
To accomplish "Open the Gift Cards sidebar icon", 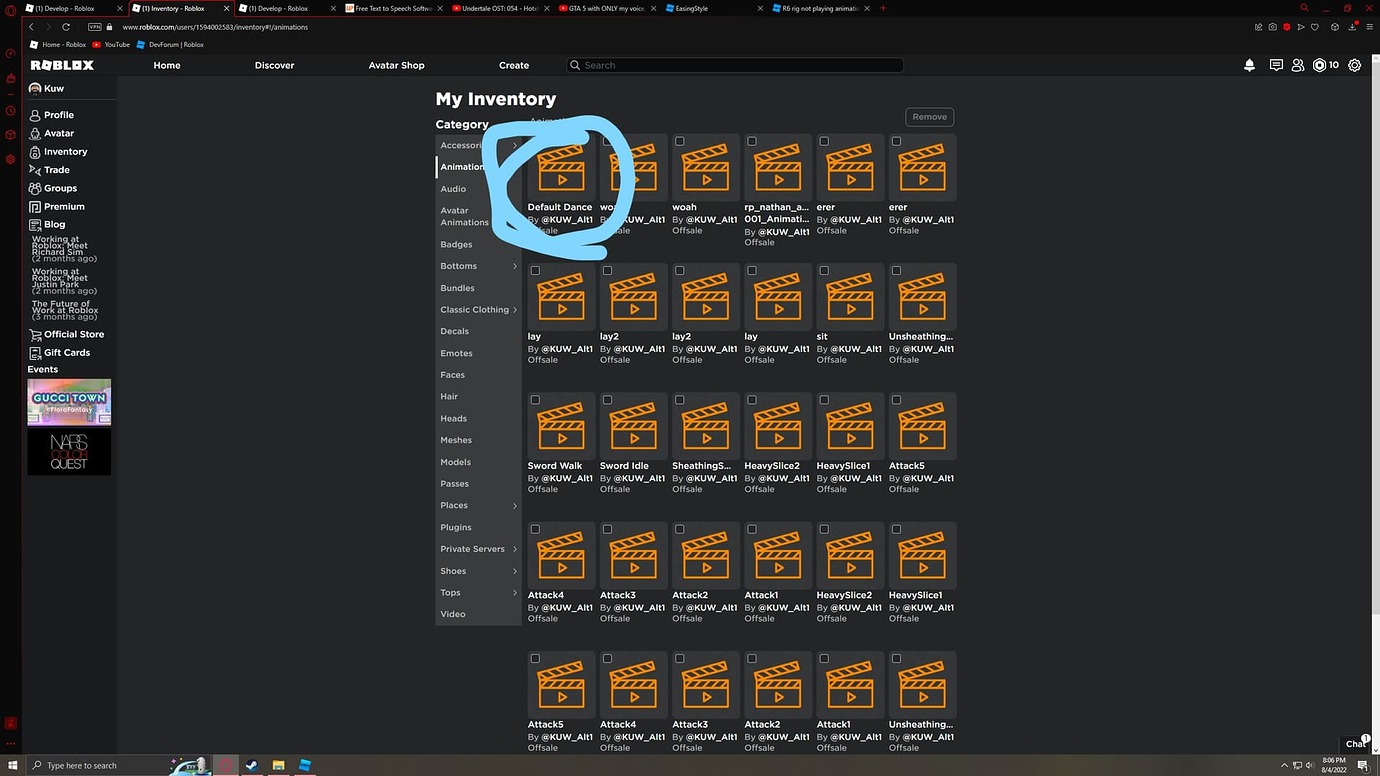I will point(35,352).
